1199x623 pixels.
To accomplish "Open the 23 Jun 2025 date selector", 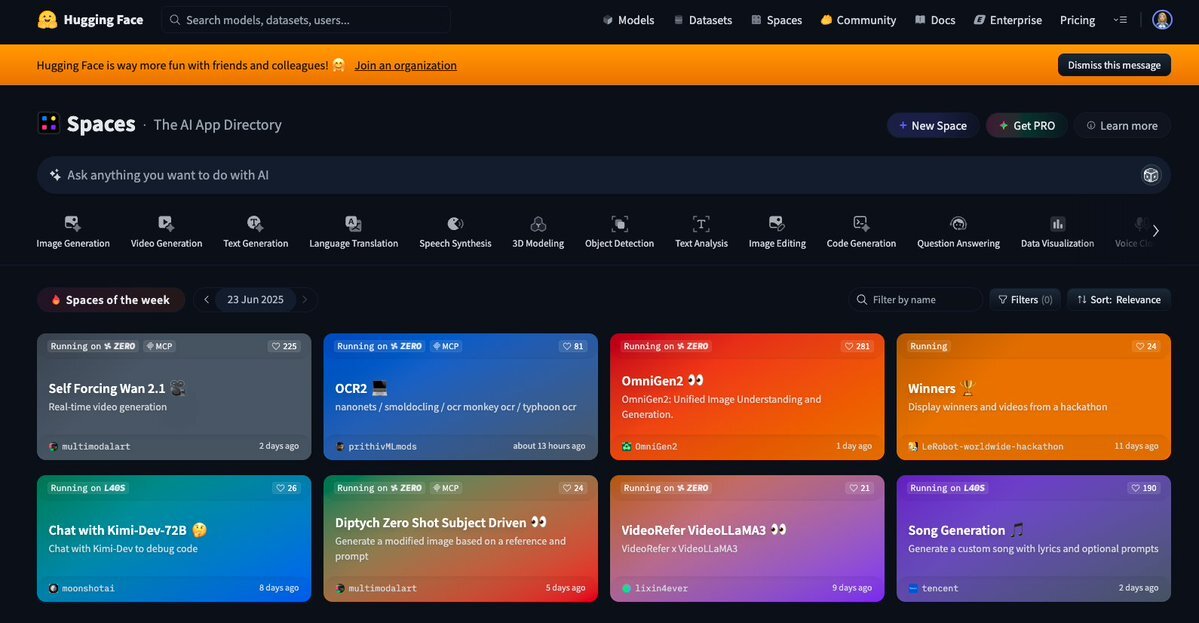I will pos(255,300).
